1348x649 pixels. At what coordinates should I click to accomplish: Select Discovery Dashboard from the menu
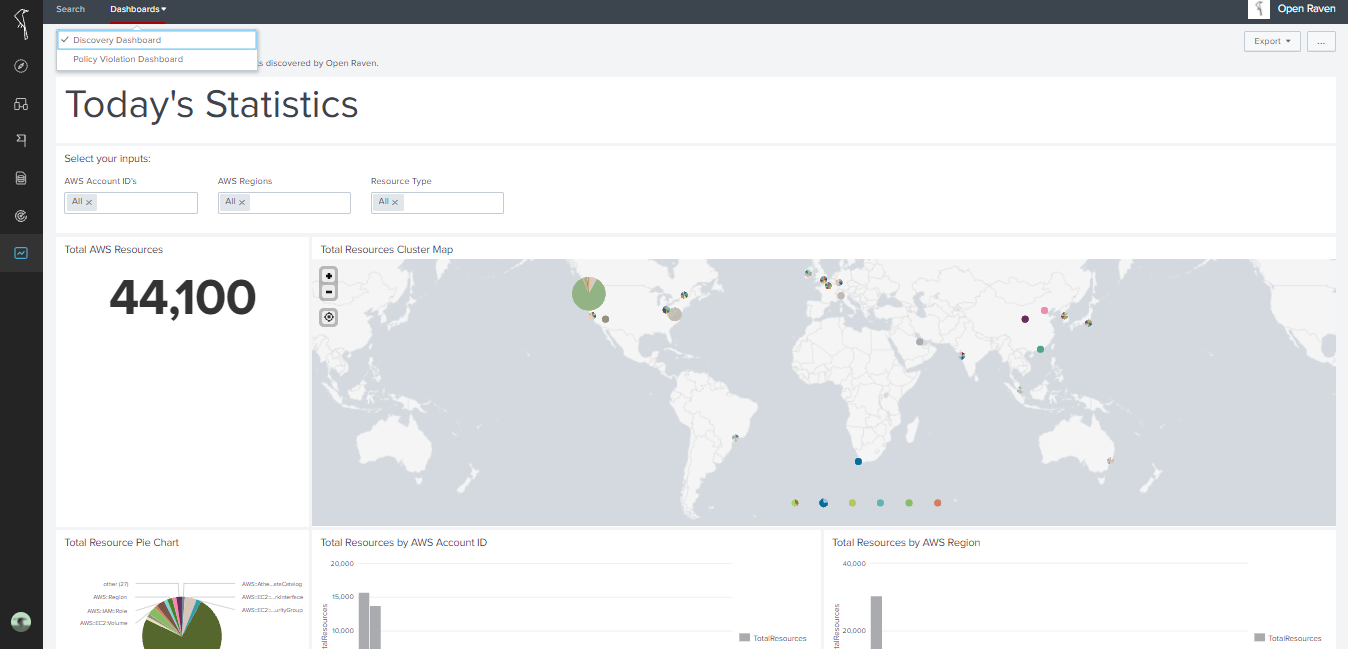click(x=157, y=40)
